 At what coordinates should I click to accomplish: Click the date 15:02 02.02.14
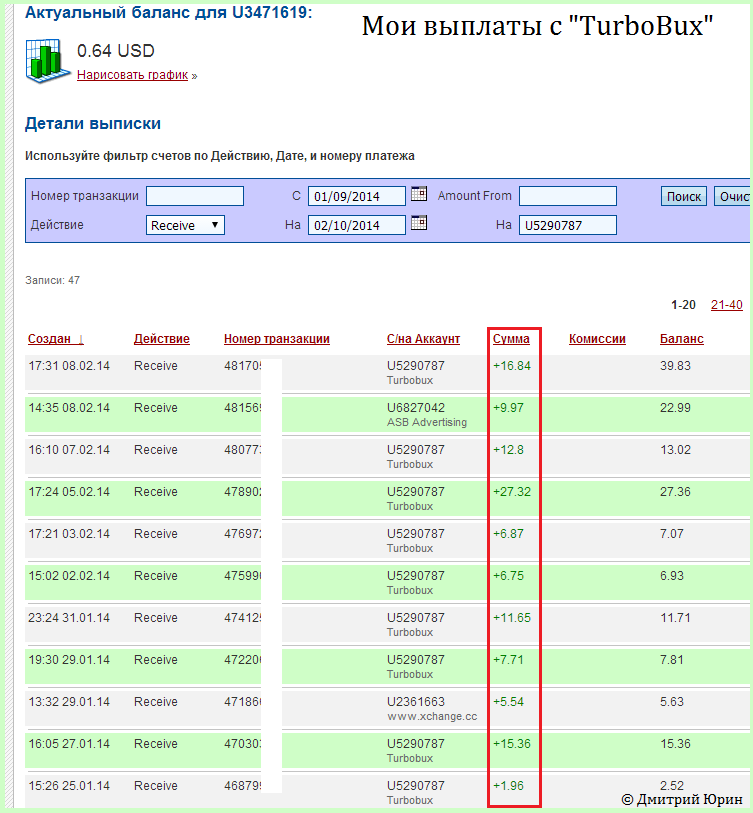click(69, 576)
